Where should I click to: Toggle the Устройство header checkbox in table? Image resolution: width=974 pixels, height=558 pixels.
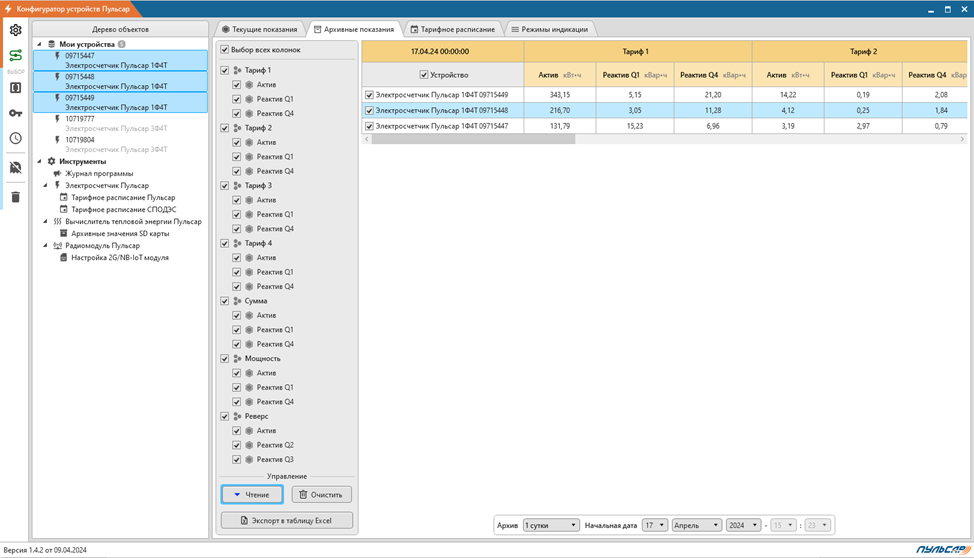(x=424, y=75)
